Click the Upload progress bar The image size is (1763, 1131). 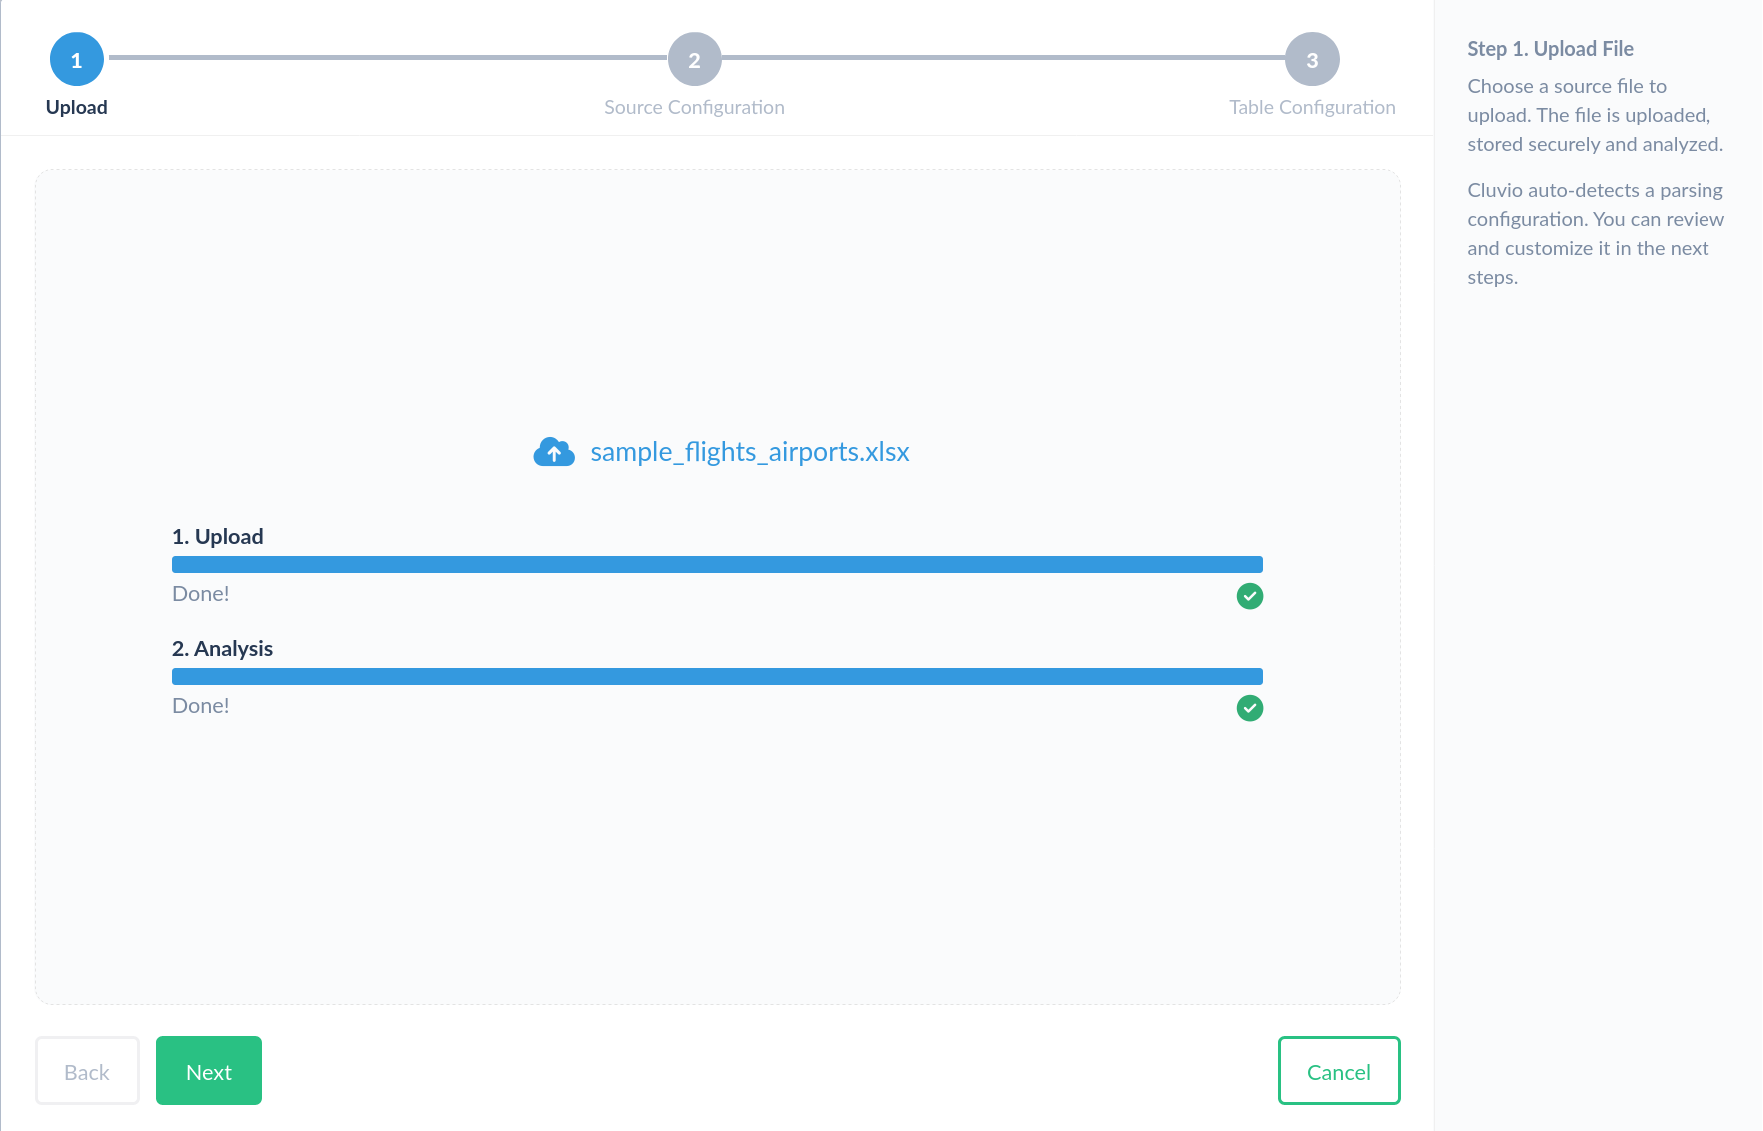[717, 565]
